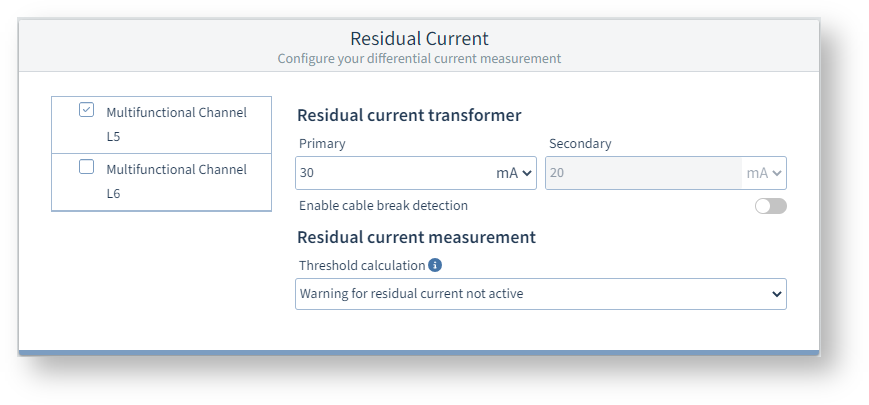Enable the cable break detection switch
Image resolution: width=869 pixels, height=405 pixels.
tap(770, 206)
